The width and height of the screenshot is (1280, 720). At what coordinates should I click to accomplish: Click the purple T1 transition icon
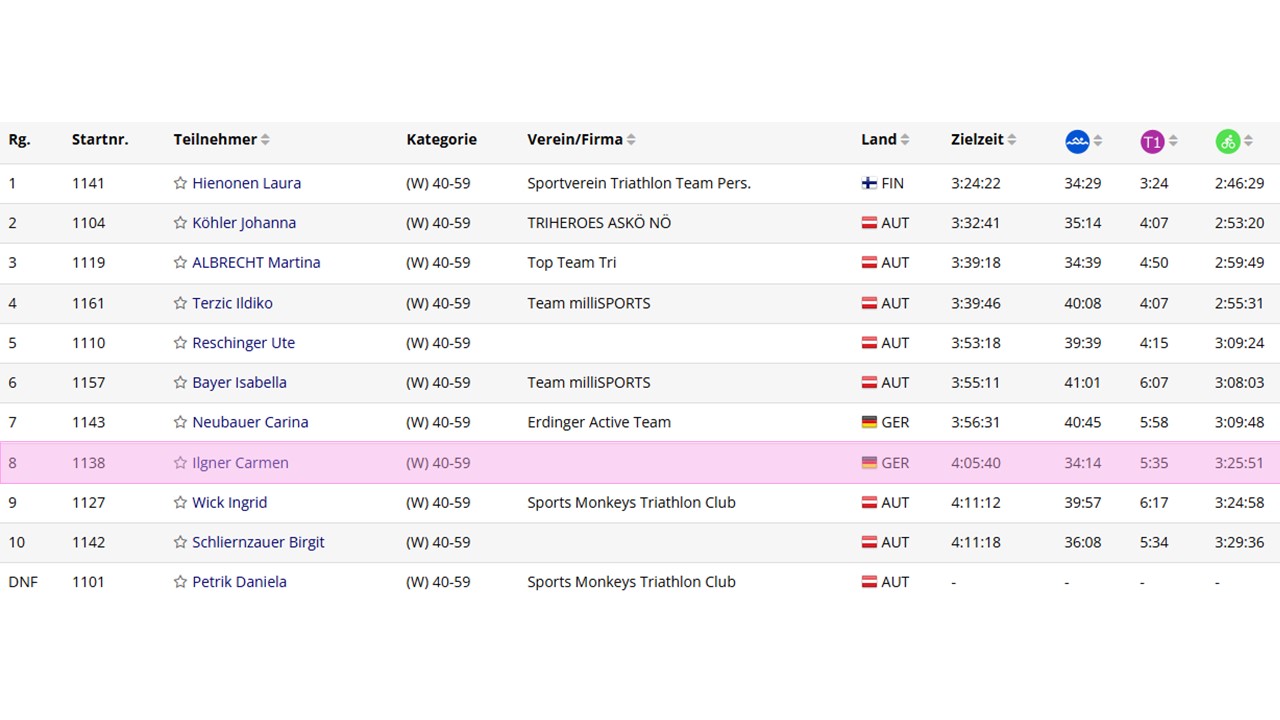tap(1152, 141)
